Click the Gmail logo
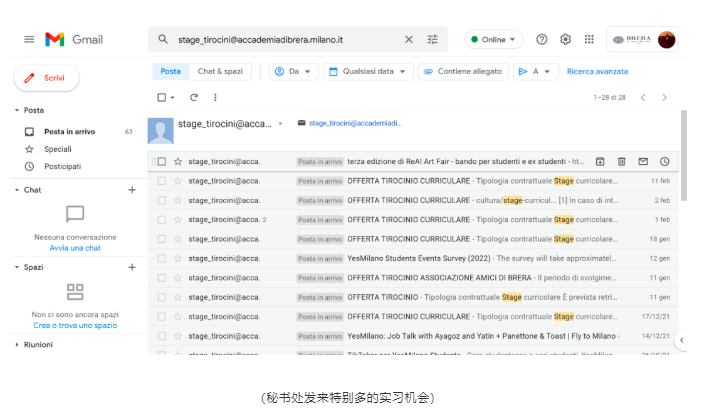The height and width of the screenshot is (415, 711). click(74, 39)
